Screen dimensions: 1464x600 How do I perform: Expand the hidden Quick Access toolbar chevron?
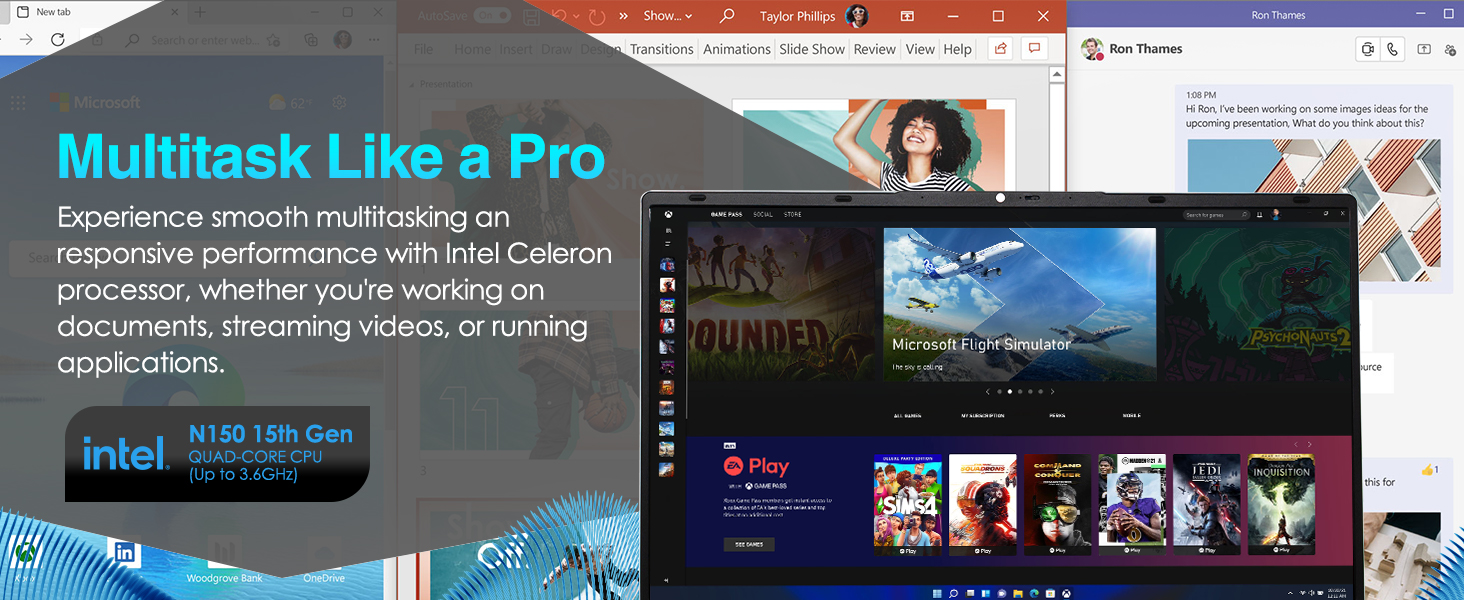click(624, 16)
